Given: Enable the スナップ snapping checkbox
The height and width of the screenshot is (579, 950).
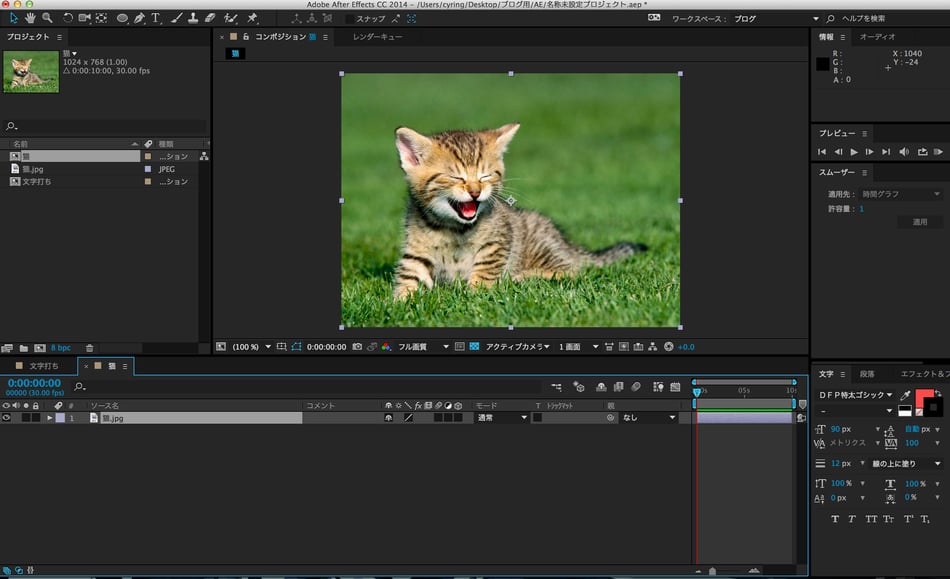Looking at the screenshot, I should [349, 18].
